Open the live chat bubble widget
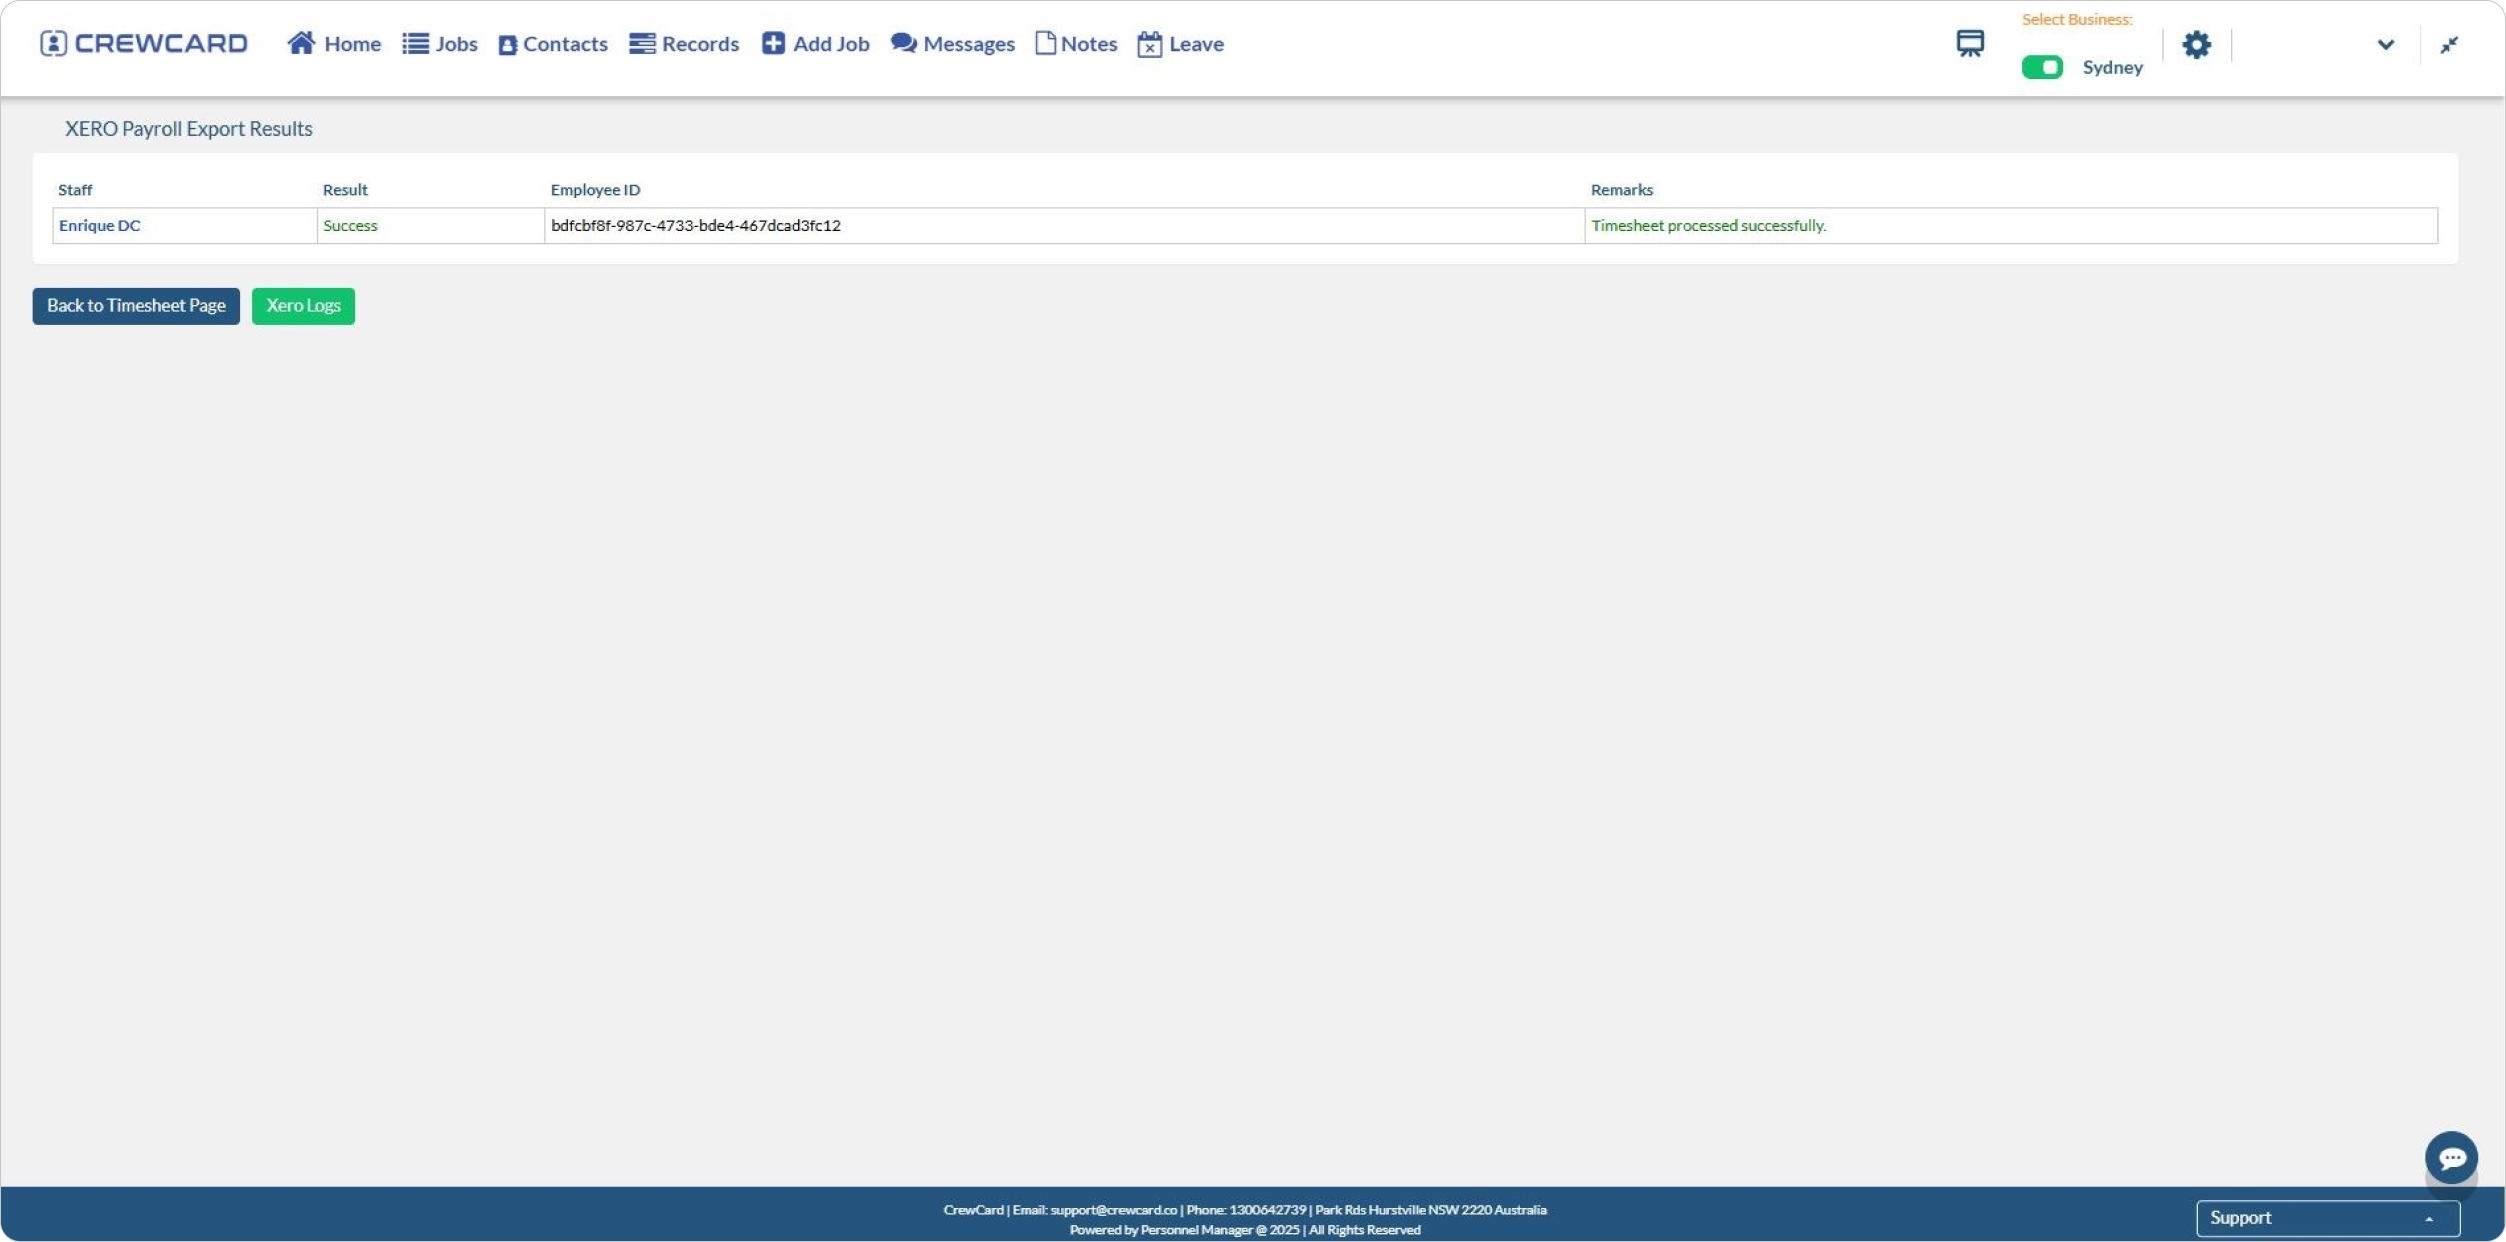 2450,1158
